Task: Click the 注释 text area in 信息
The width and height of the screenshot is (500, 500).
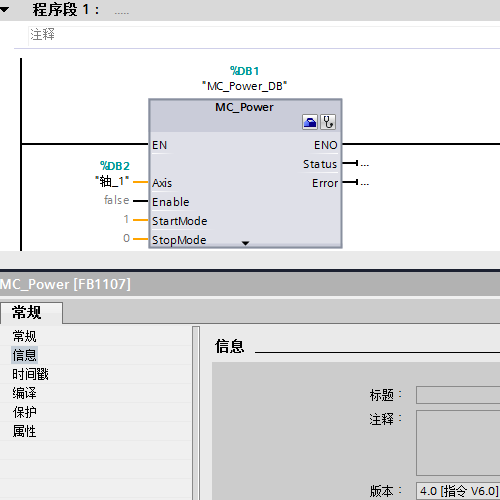Action: pyautogui.click(x=458, y=443)
